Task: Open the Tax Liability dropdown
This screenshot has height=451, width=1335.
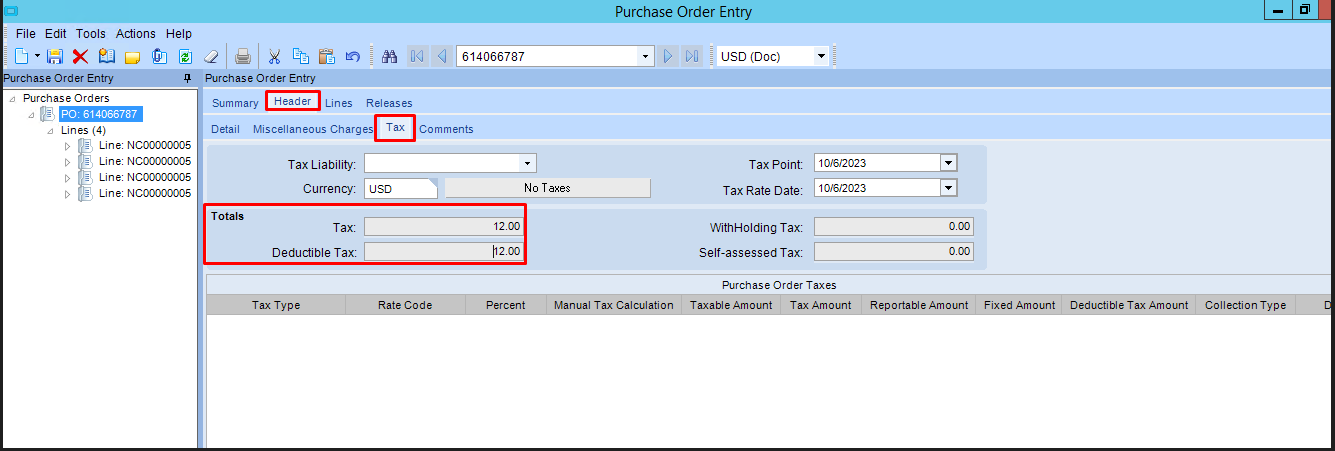Action: [x=527, y=163]
